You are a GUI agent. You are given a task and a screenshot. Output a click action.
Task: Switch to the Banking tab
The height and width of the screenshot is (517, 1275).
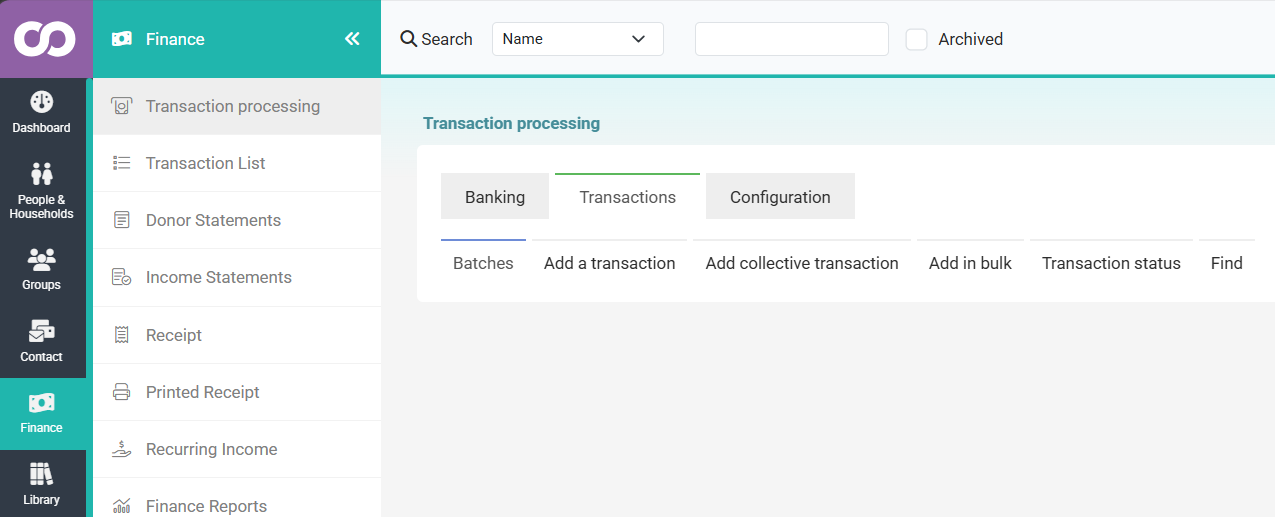click(x=495, y=197)
